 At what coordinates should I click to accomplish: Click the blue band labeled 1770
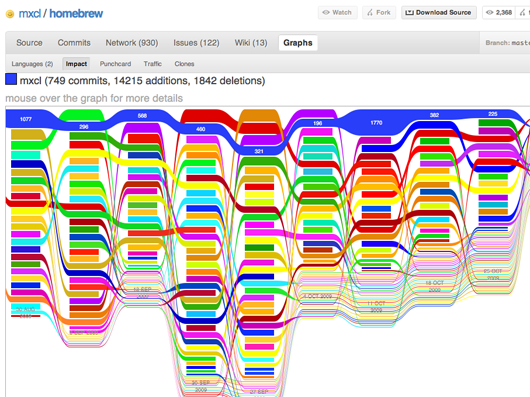376,123
